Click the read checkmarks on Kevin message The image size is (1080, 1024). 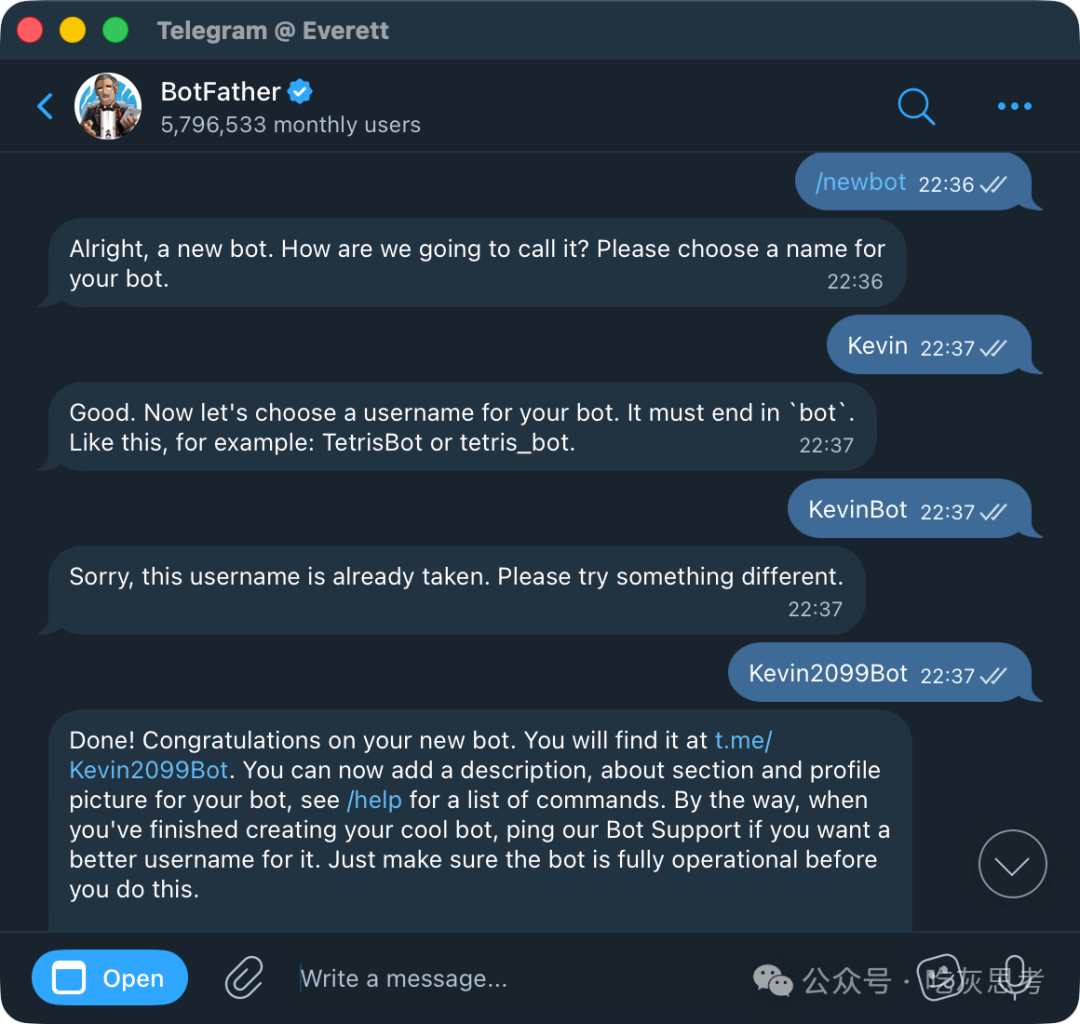tap(993, 348)
